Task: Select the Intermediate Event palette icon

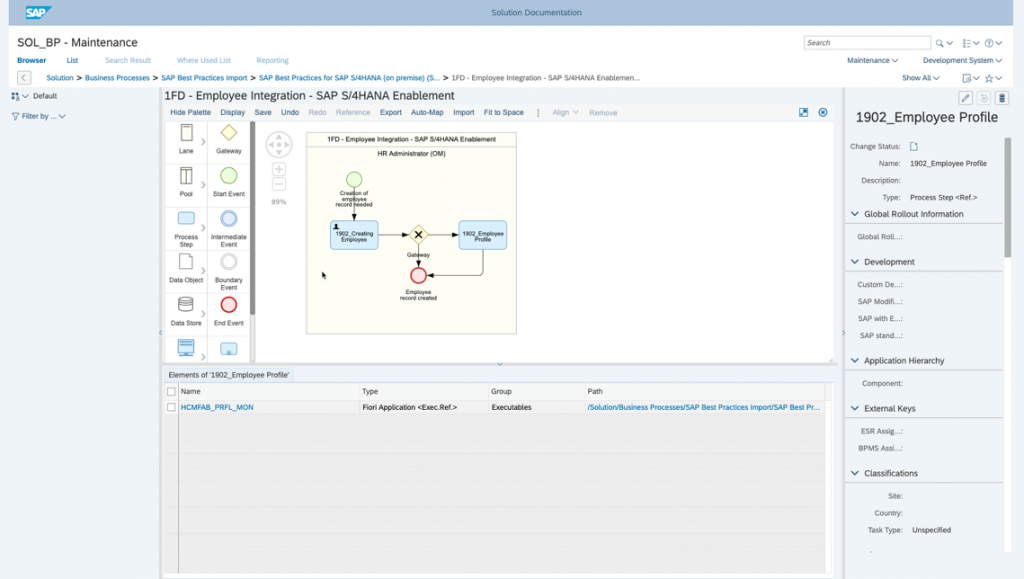Action: [x=229, y=219]
